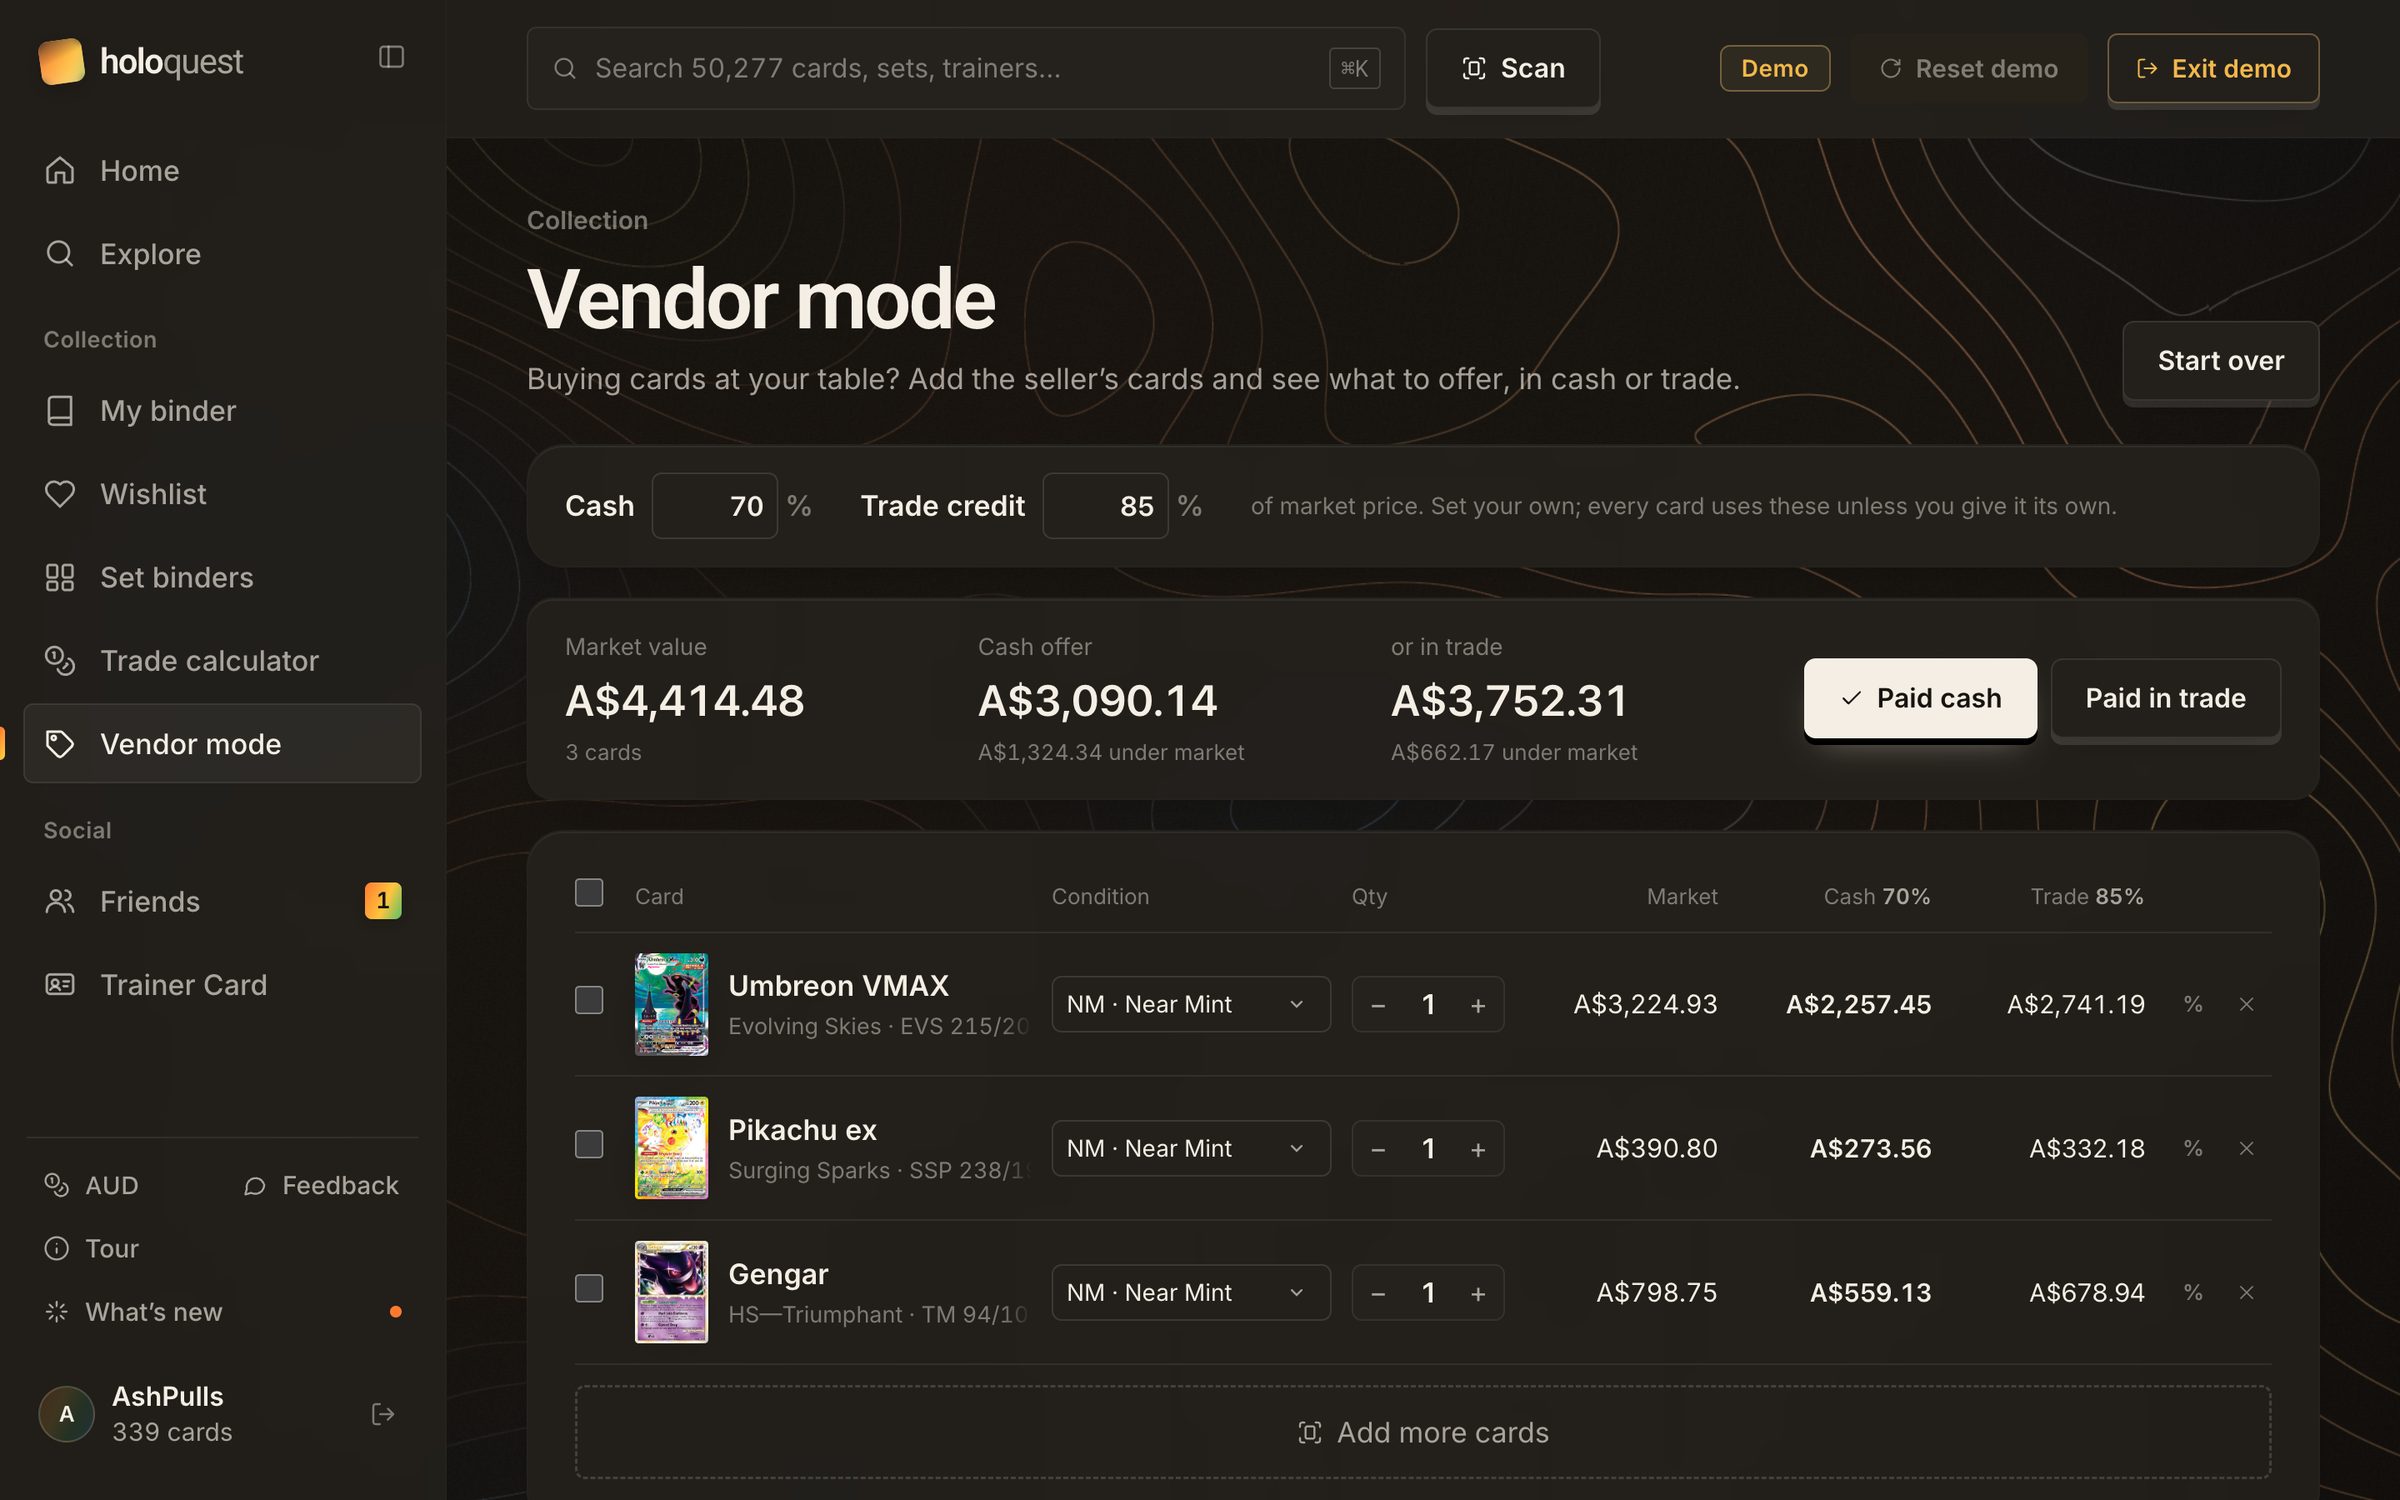The width and height of the screenshot is (2400, 1500).
Task: Set custom percent for Umbreon VMAX
Action: pos(2193,1004)
